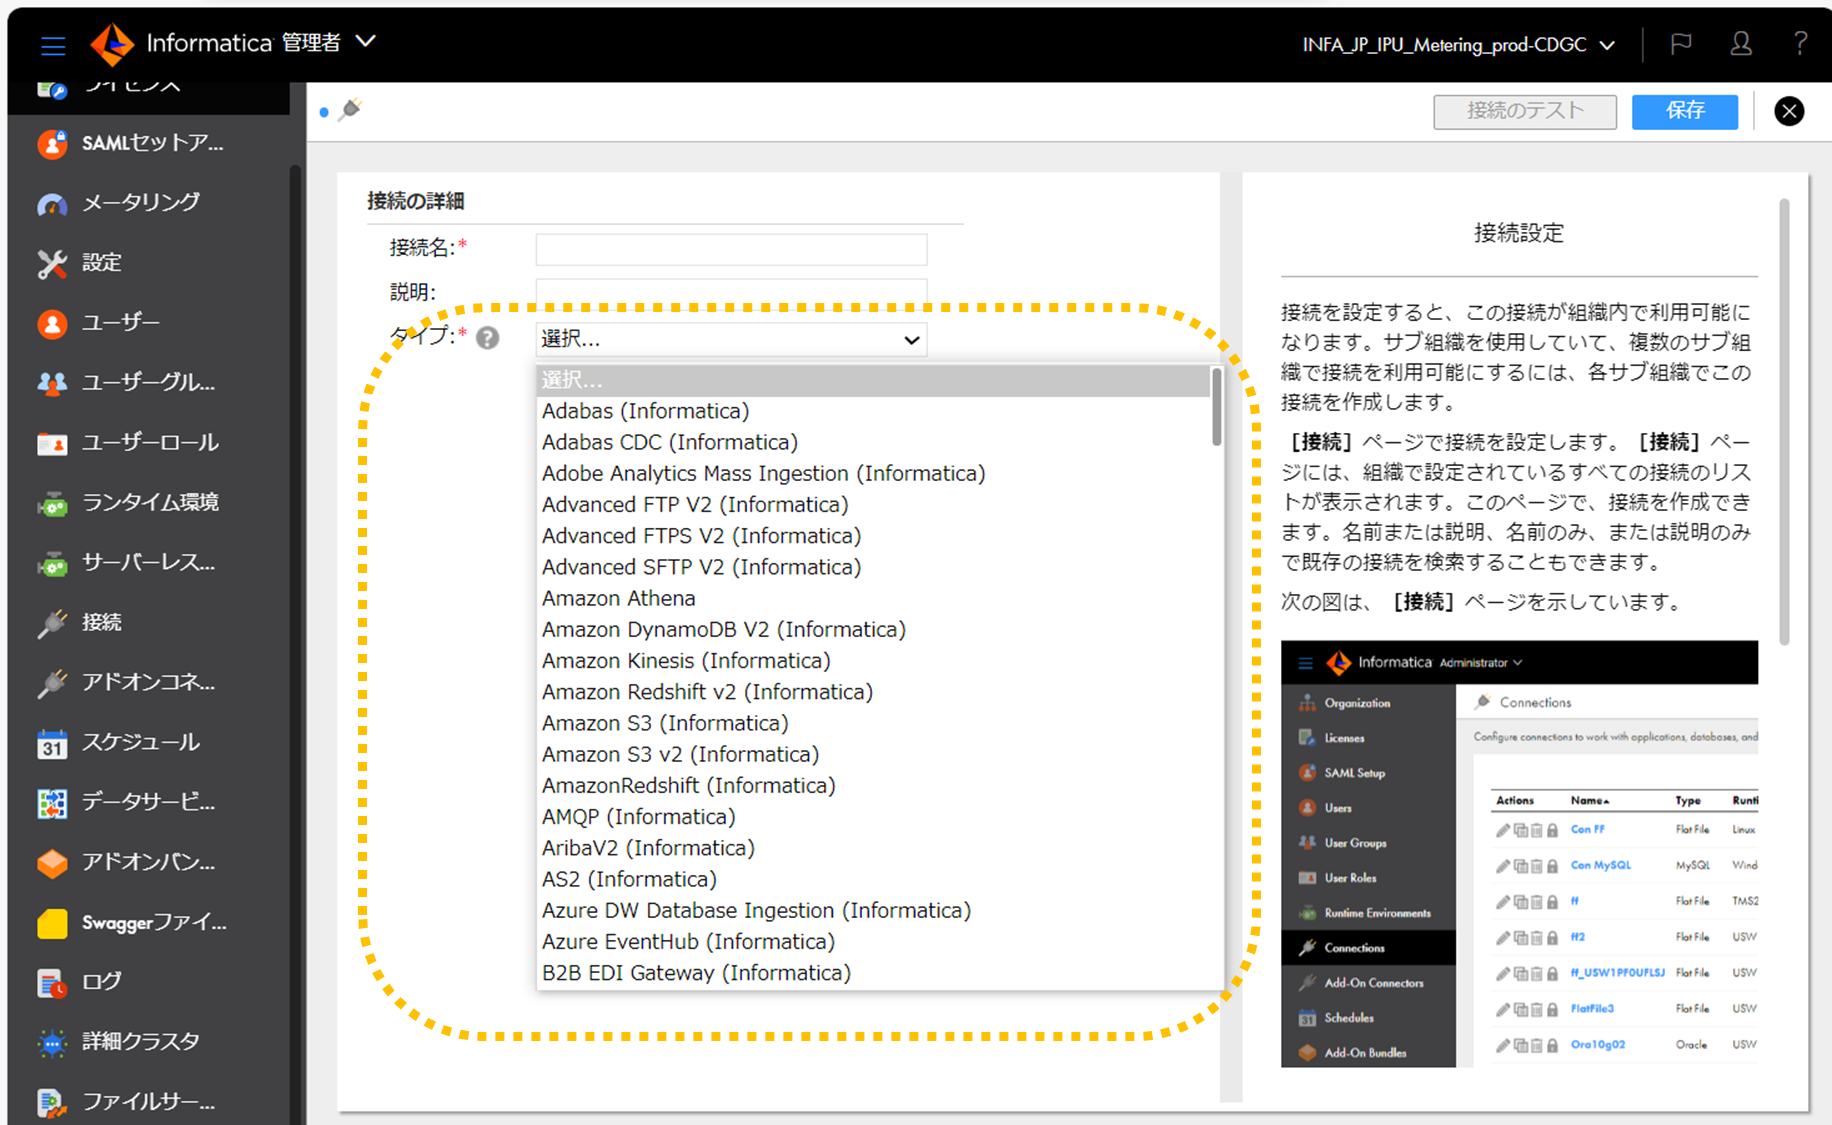Open 設定 in the sidebar
The image size is (1832, 1125).
point(102,262)
